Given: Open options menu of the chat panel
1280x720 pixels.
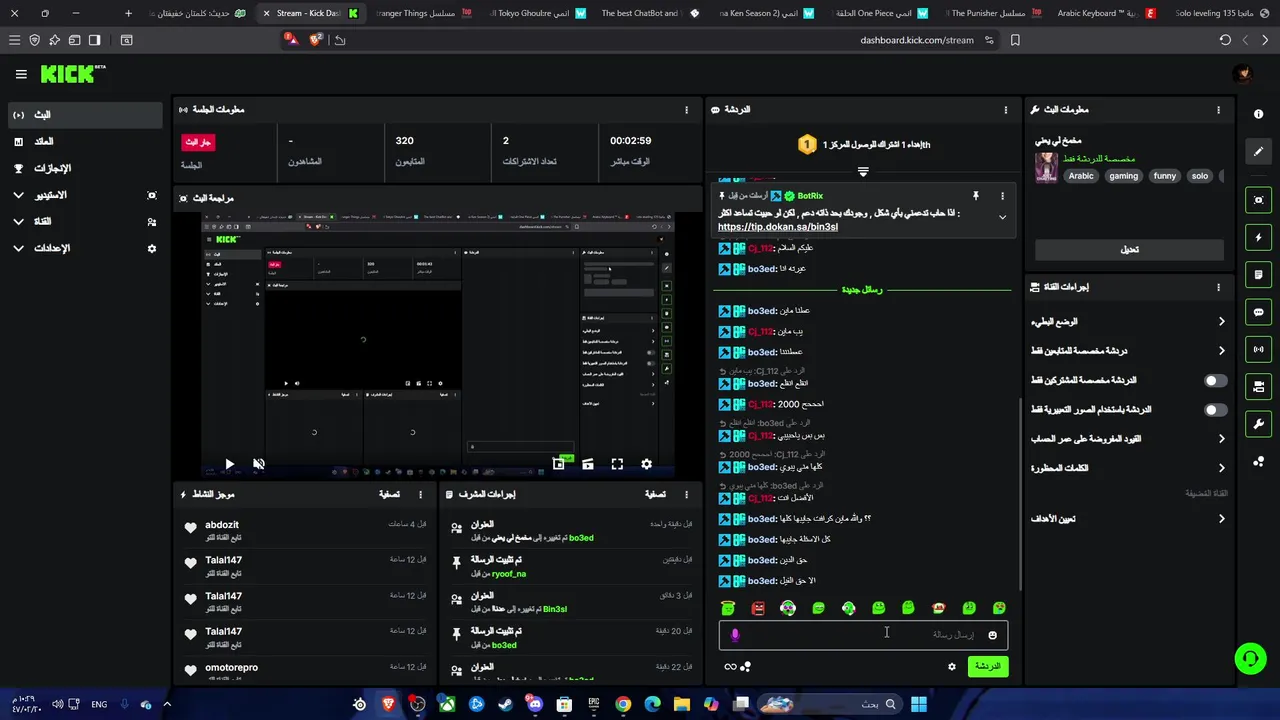Looking at the screenshot, I should click(1005, 110).
